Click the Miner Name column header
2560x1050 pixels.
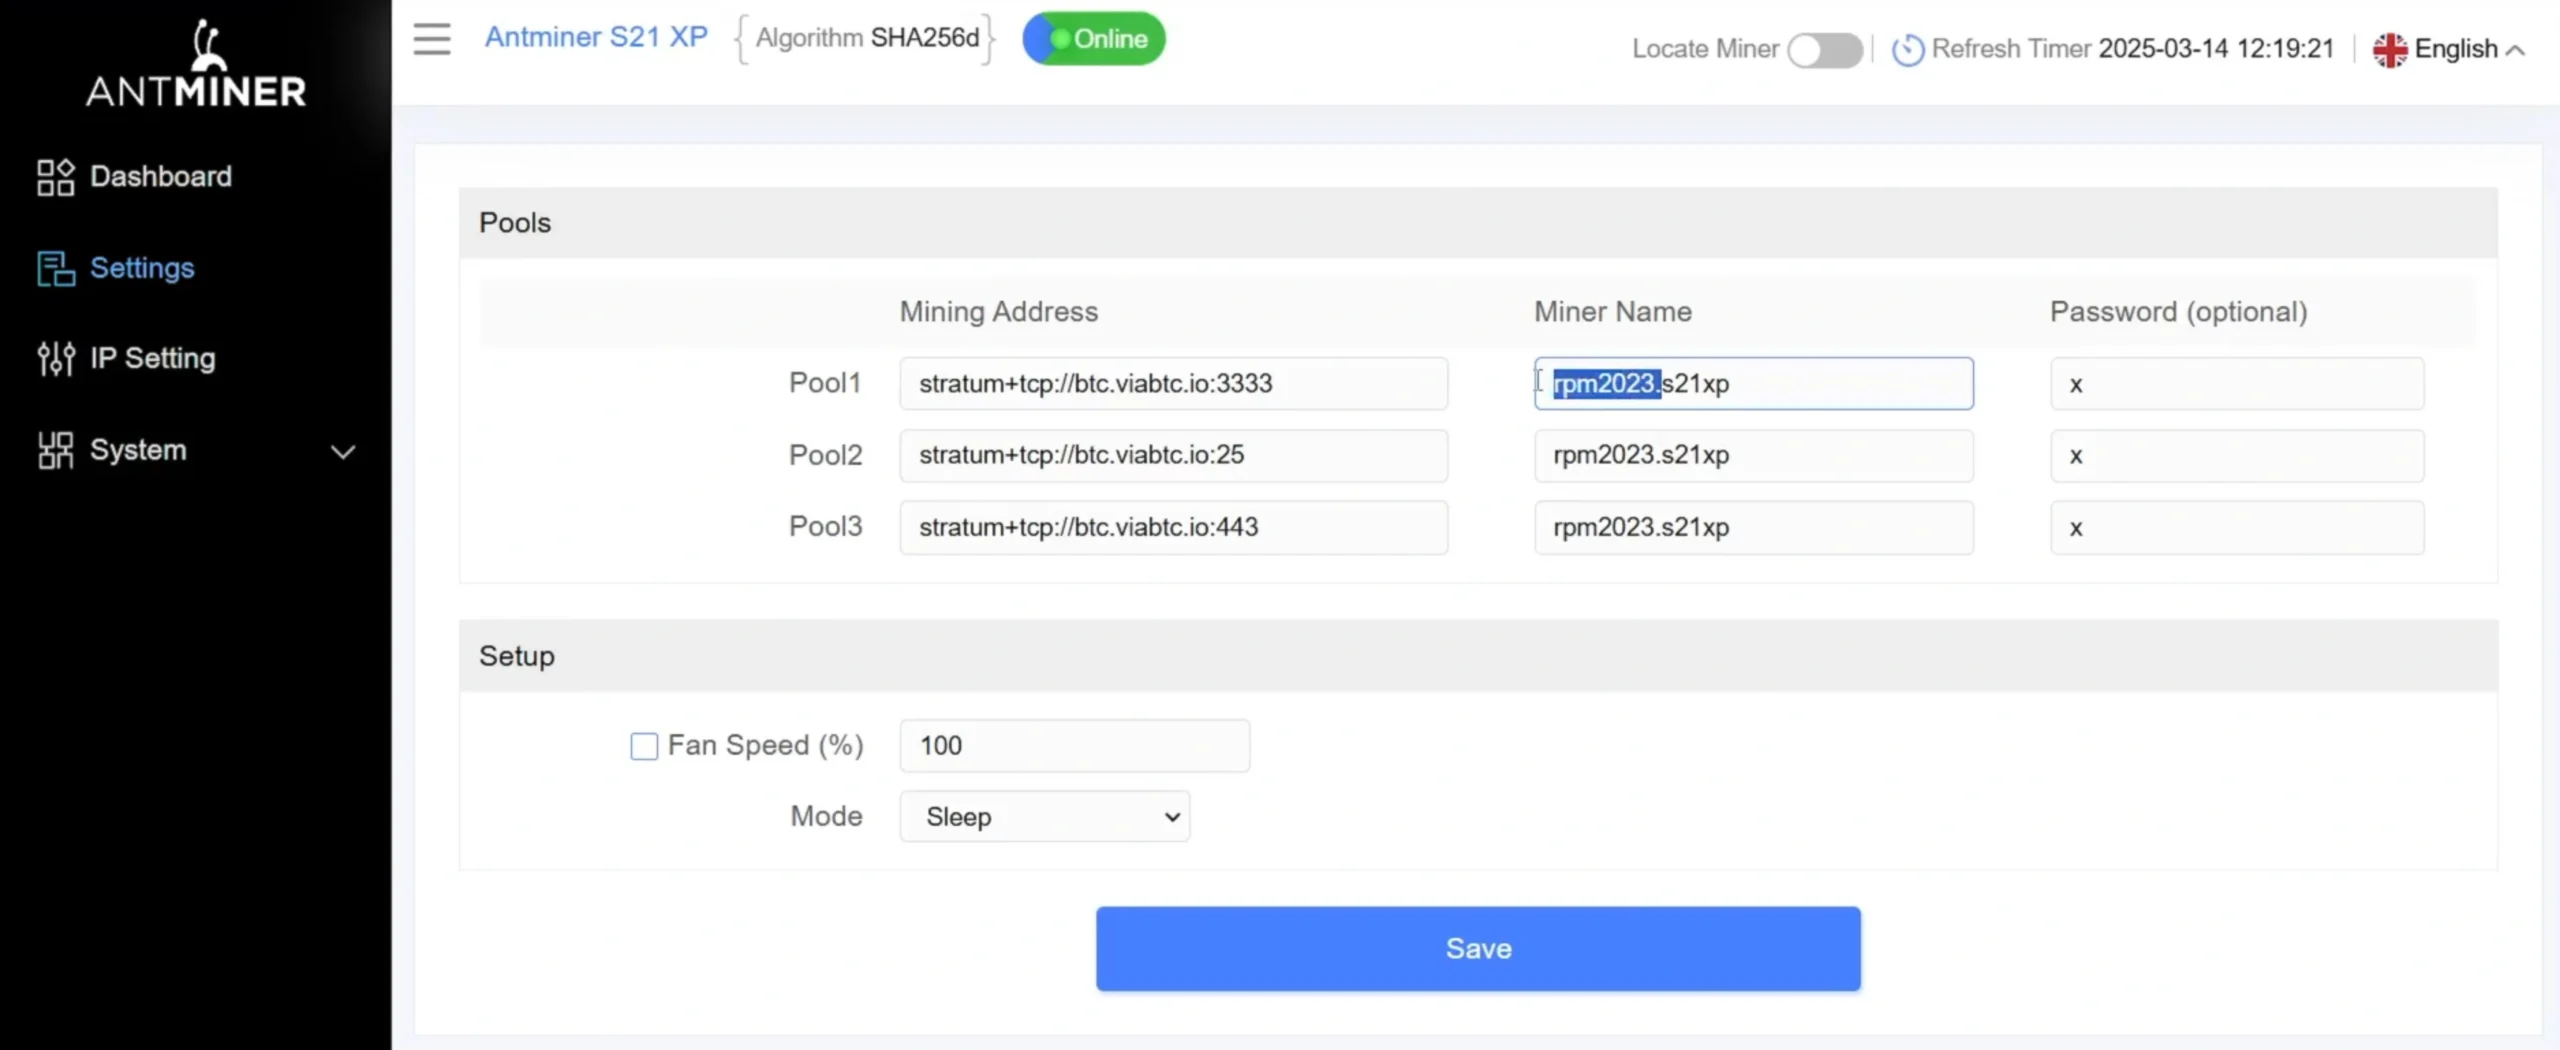coord(1613,312)
